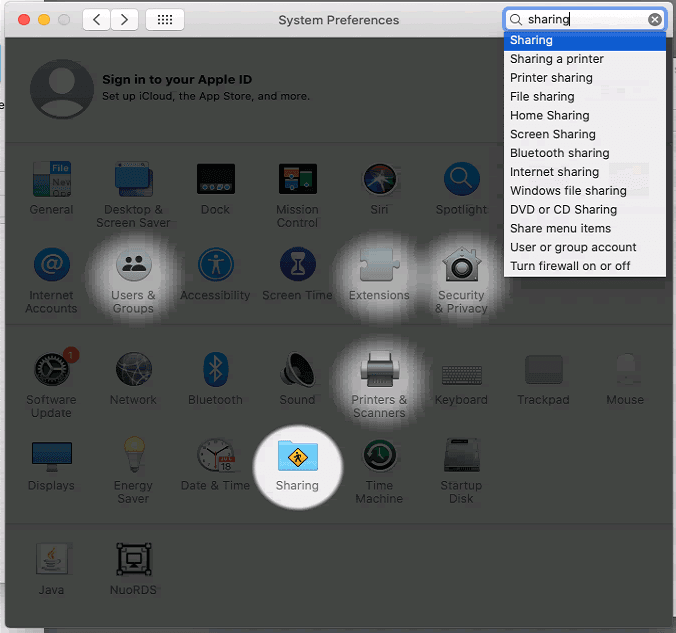Go forward with the right arrow button

124,19
